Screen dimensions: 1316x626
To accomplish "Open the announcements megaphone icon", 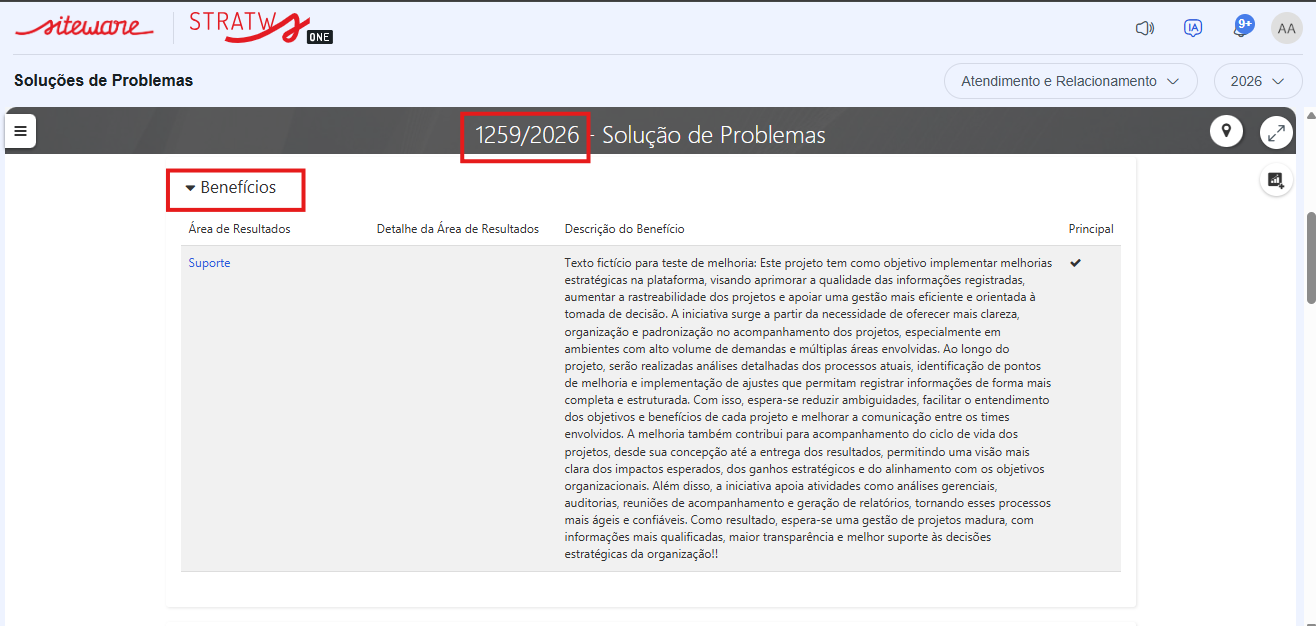I will click(1145, 28).
